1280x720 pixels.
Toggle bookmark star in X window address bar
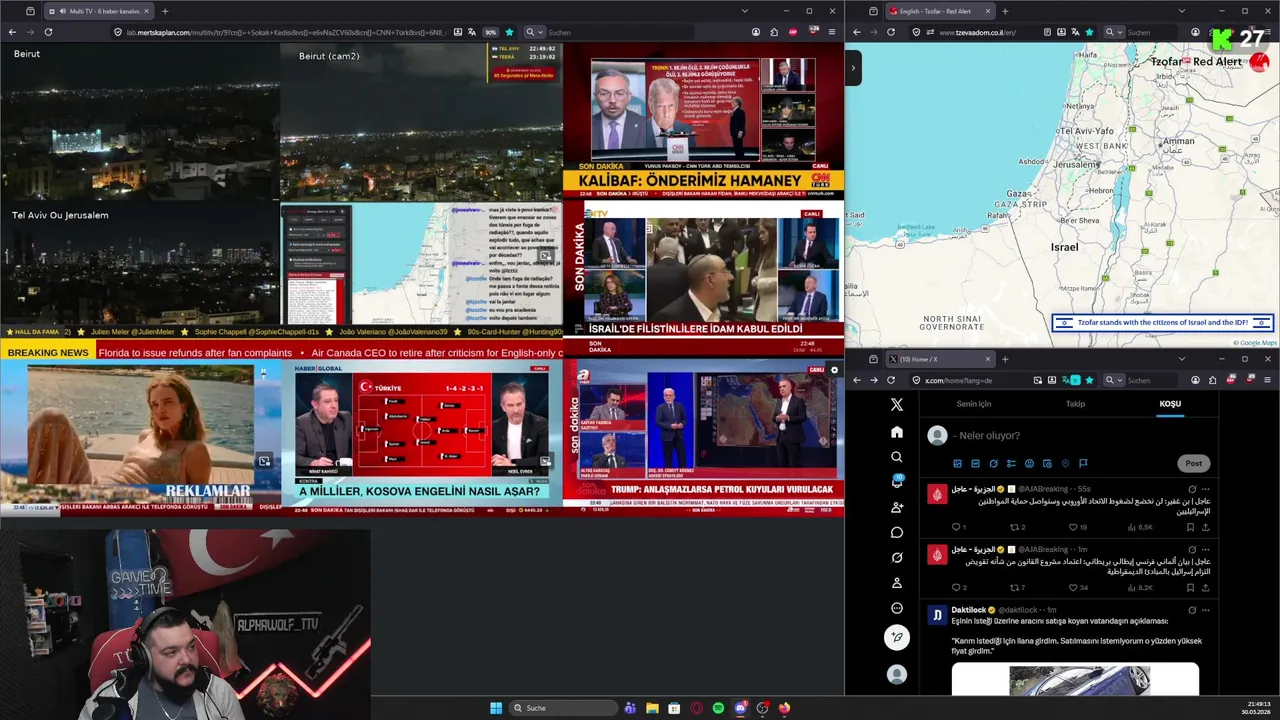tap(1088, 380)
